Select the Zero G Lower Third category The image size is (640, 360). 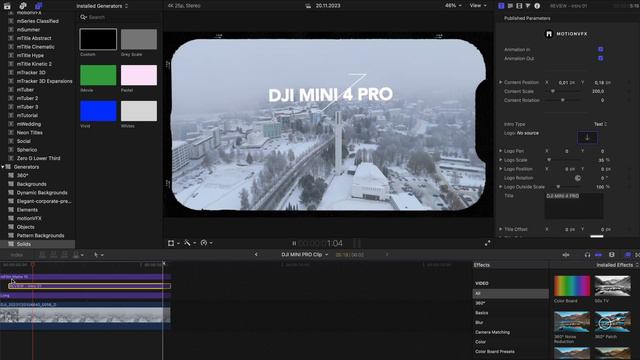pyautogui.click(x=38, y=158)
